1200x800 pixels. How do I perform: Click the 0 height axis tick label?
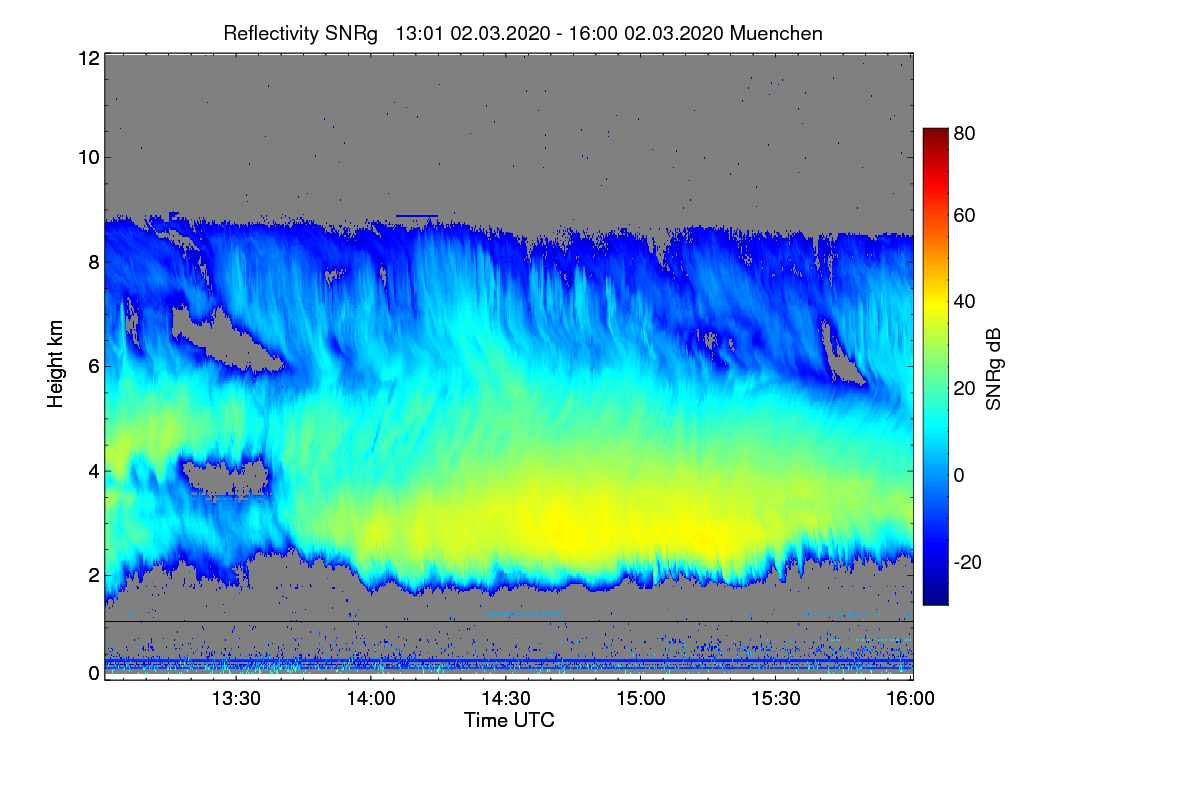[93, 673]
